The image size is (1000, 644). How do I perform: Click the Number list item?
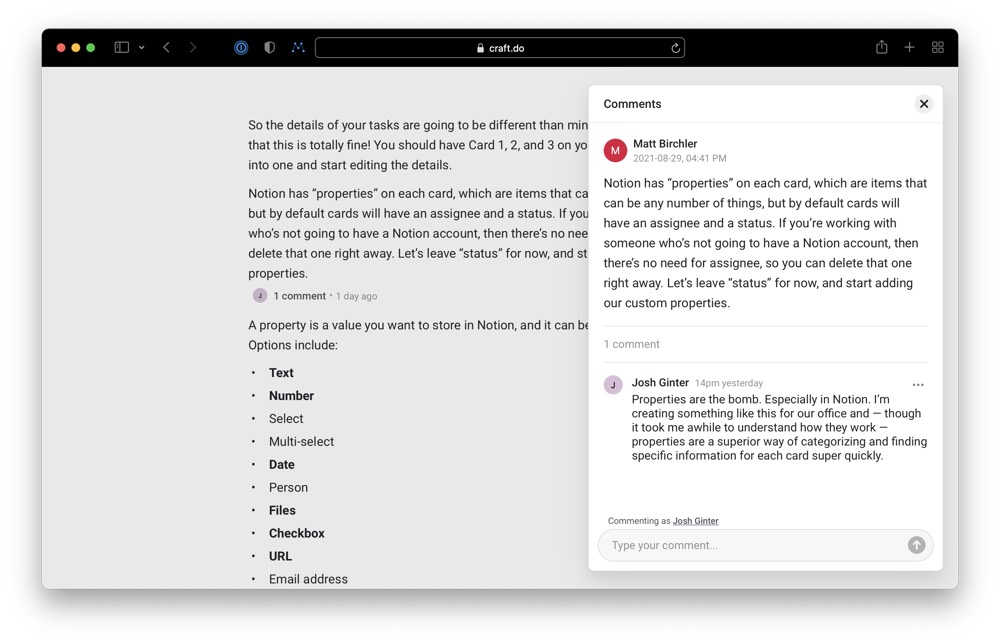pos(291,396)
